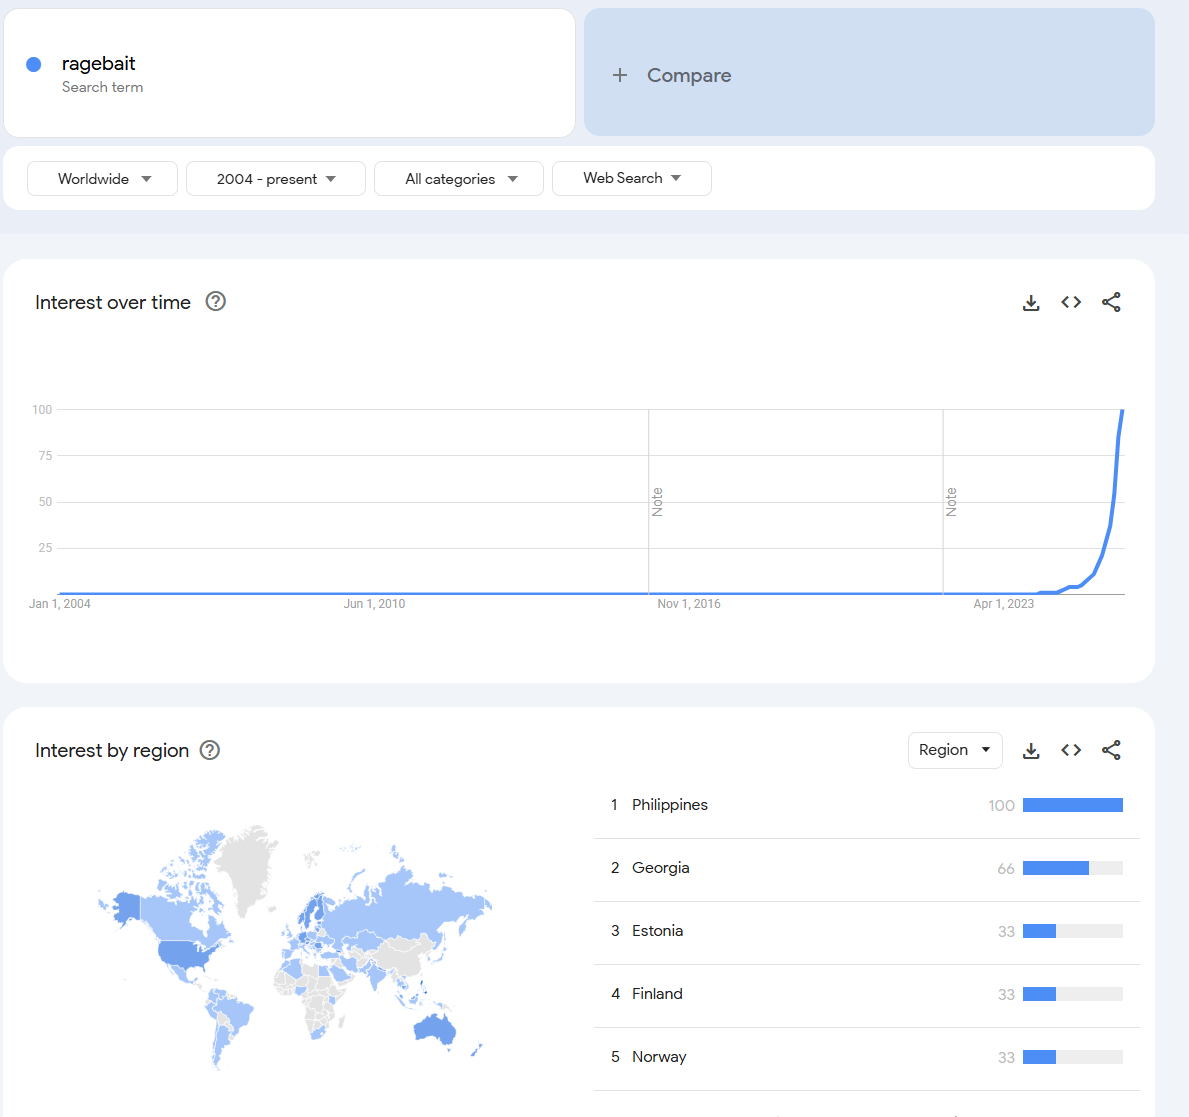1189x1117 pixels.
Task: Click the Search term label under ragebait
Action: (102, 87)
